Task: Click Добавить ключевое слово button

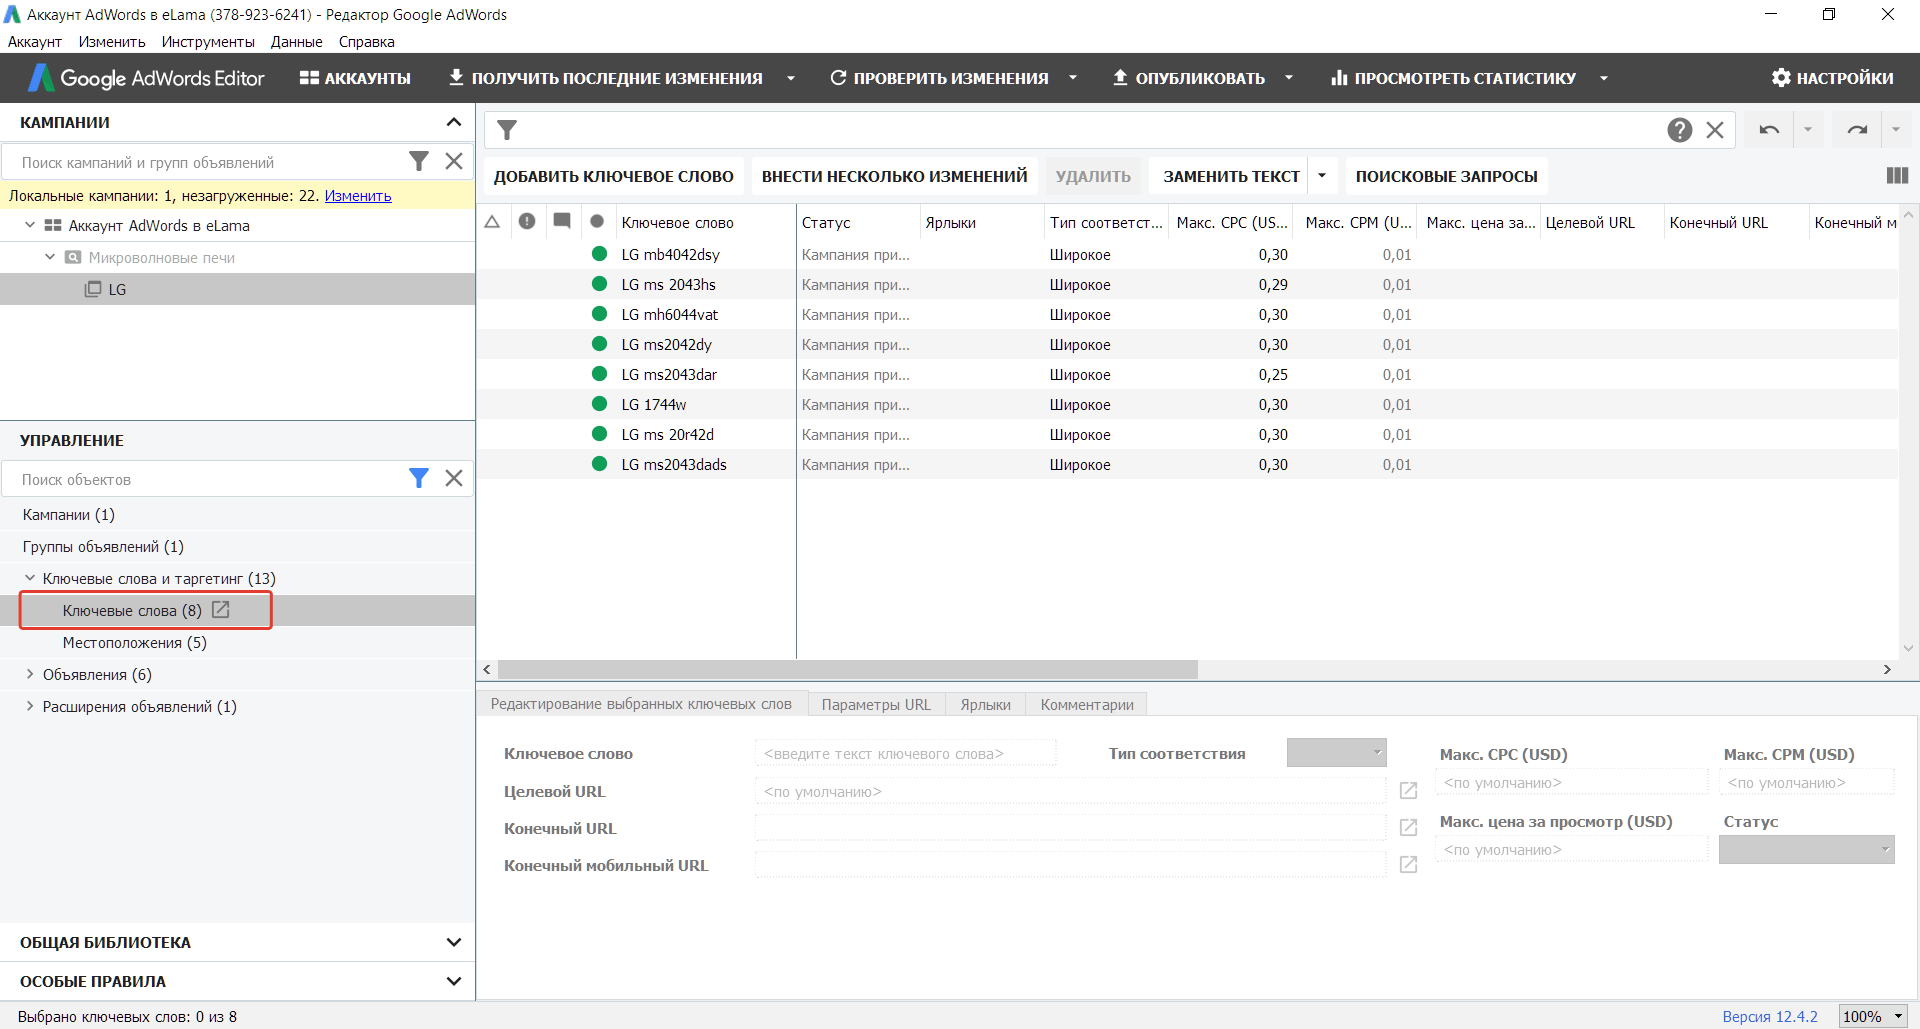Action: pyautogui.click(x=613, y=176)
